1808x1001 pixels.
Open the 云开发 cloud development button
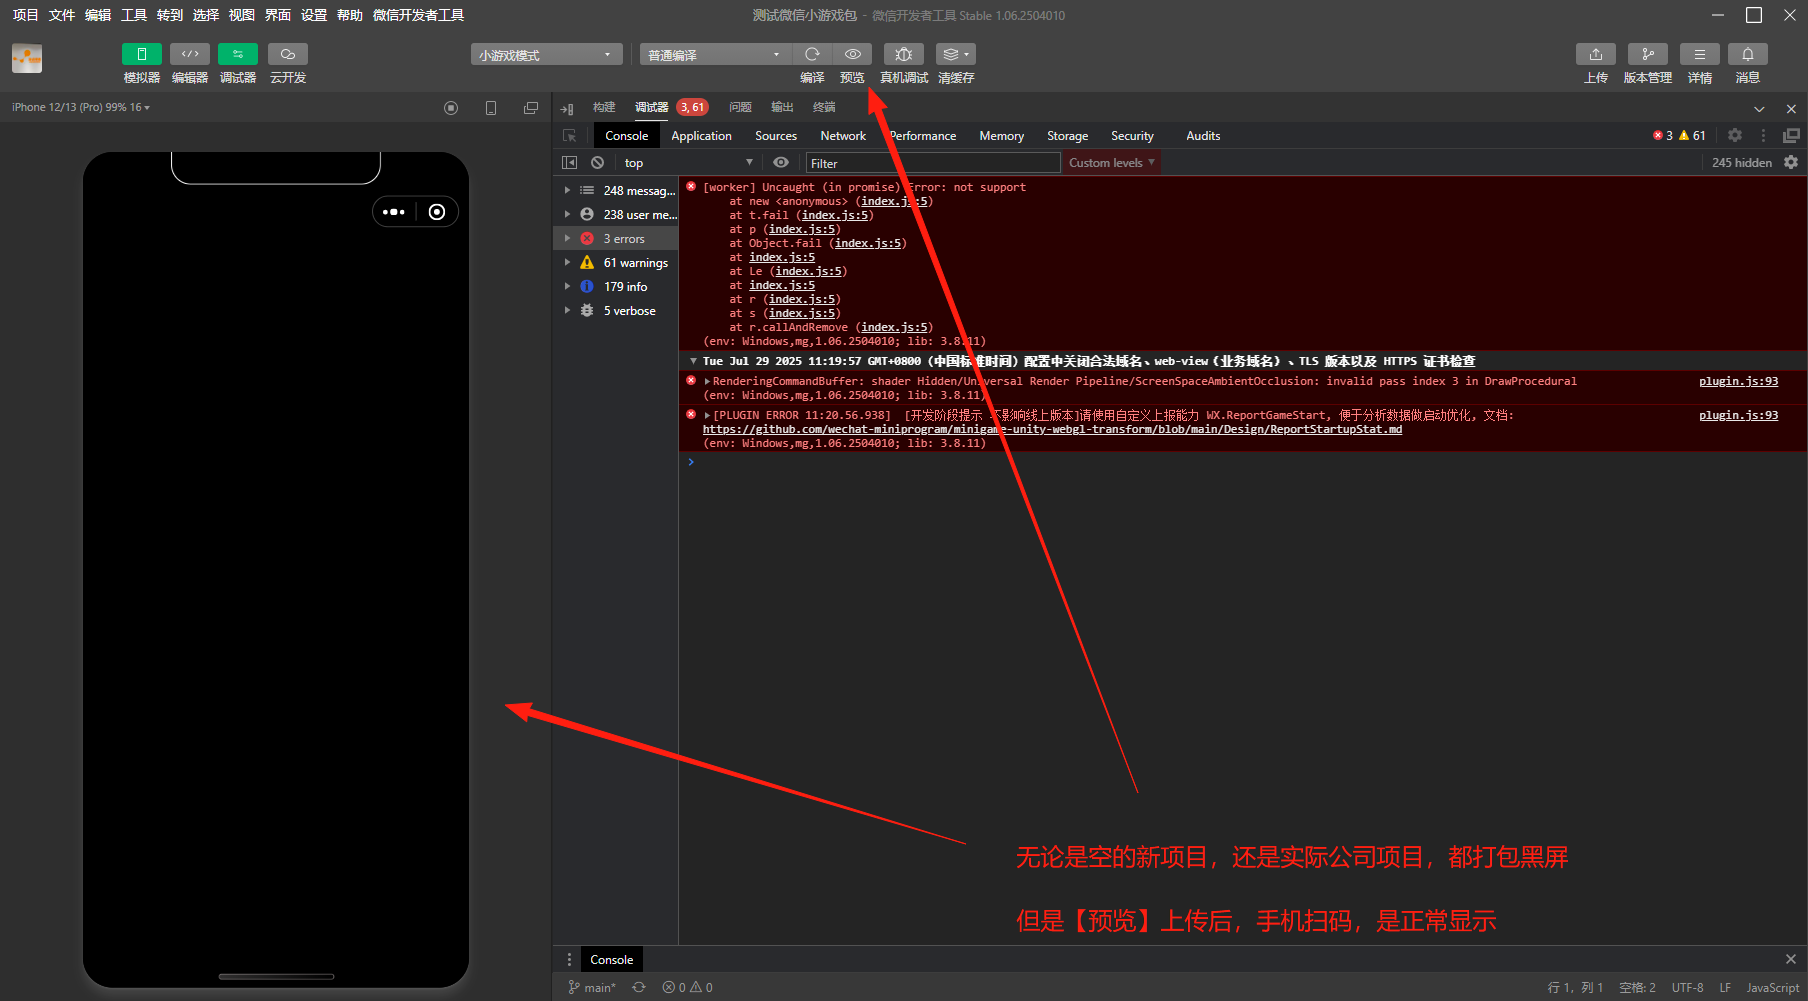coord(288,54)
